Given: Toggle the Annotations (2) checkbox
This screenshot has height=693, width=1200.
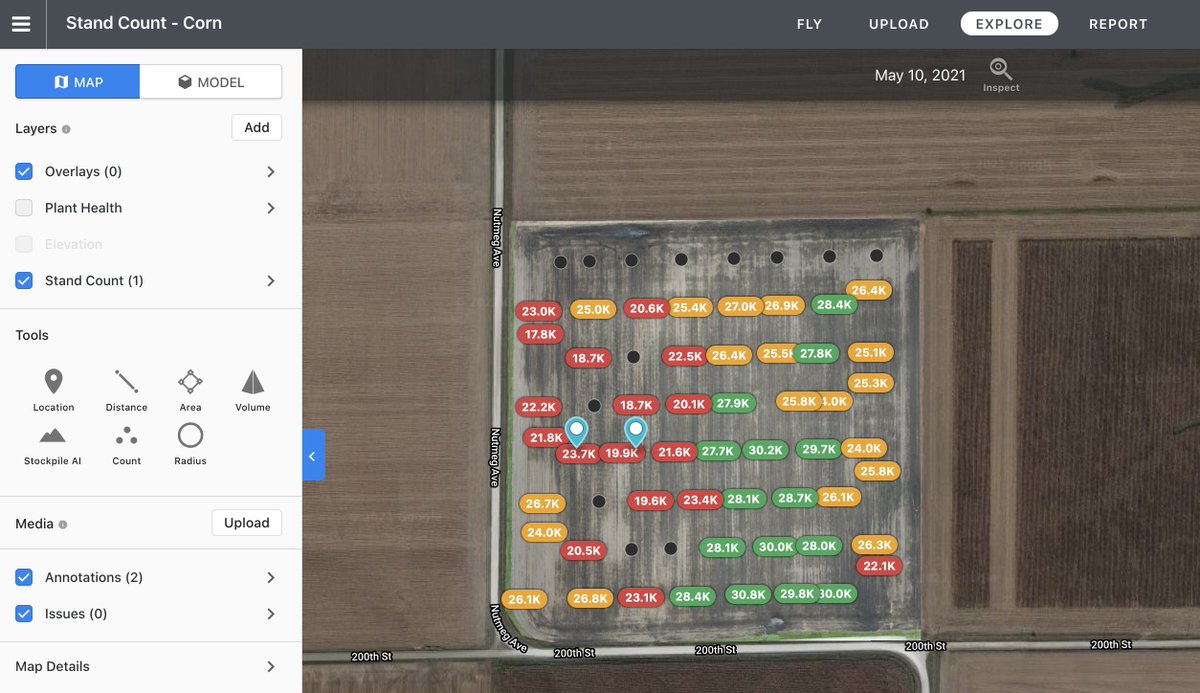Looking at the screenshot, I should tap(24, 578).
